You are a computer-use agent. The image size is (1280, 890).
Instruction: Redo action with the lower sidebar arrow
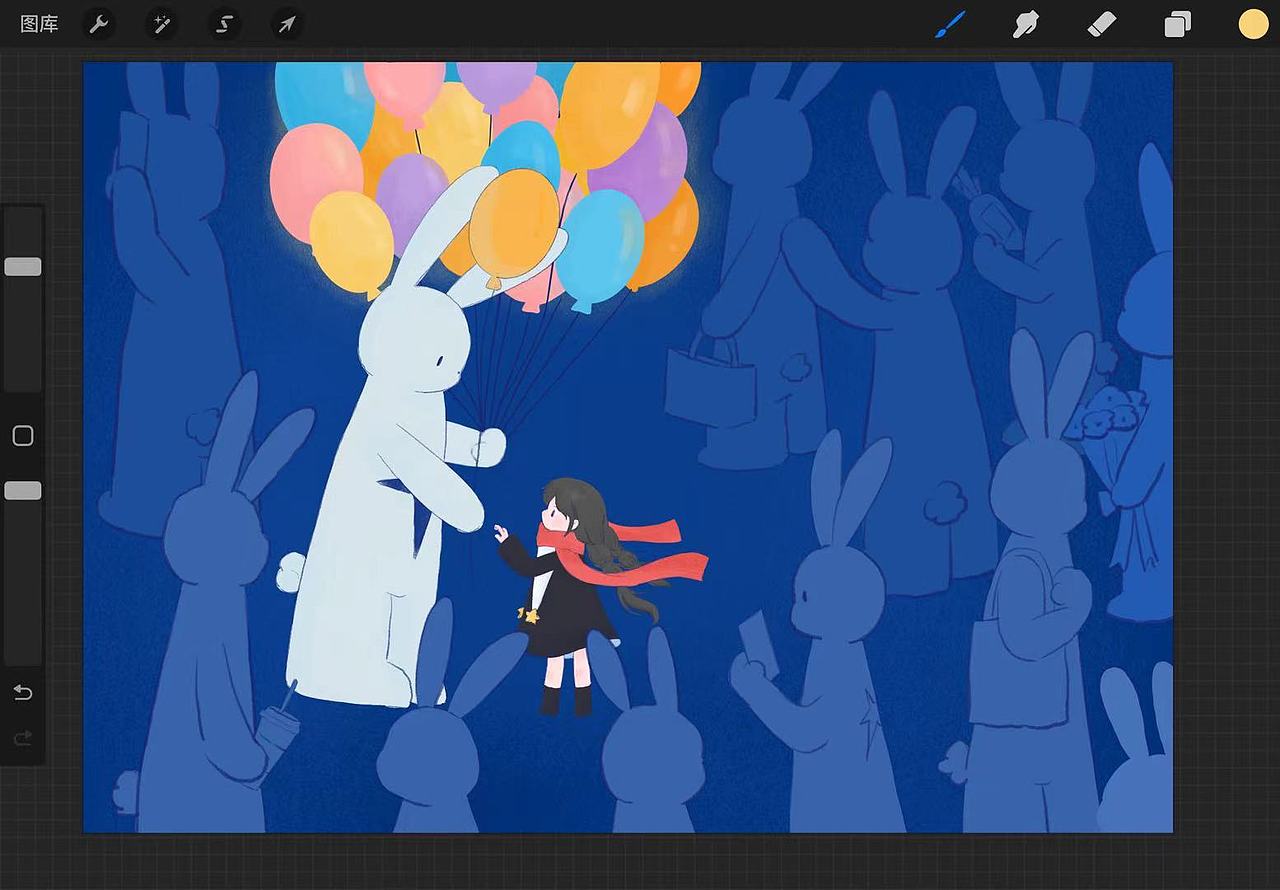coord(23,738)
